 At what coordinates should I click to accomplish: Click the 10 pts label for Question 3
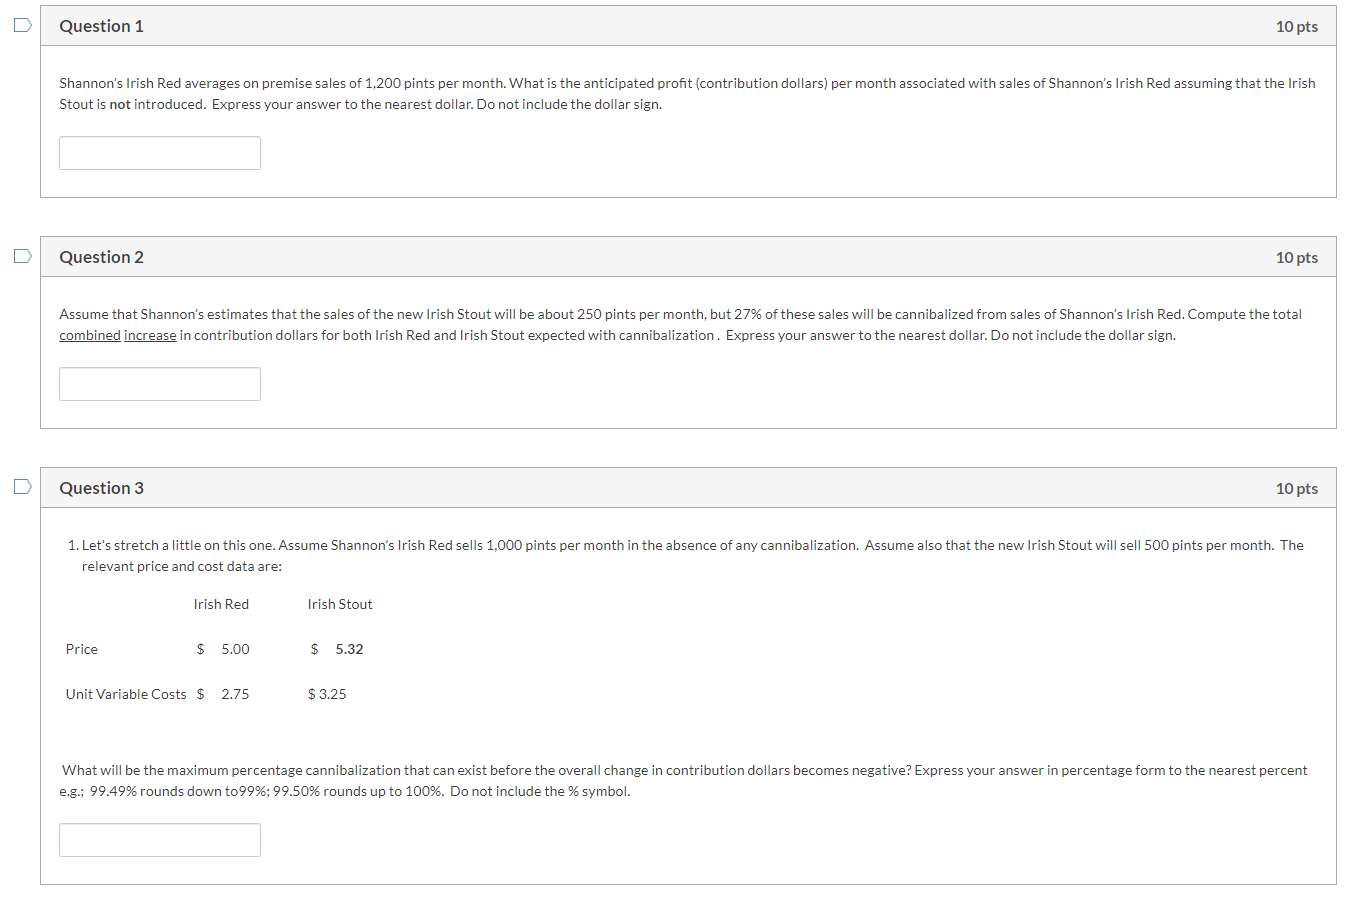click(1296, 489)
